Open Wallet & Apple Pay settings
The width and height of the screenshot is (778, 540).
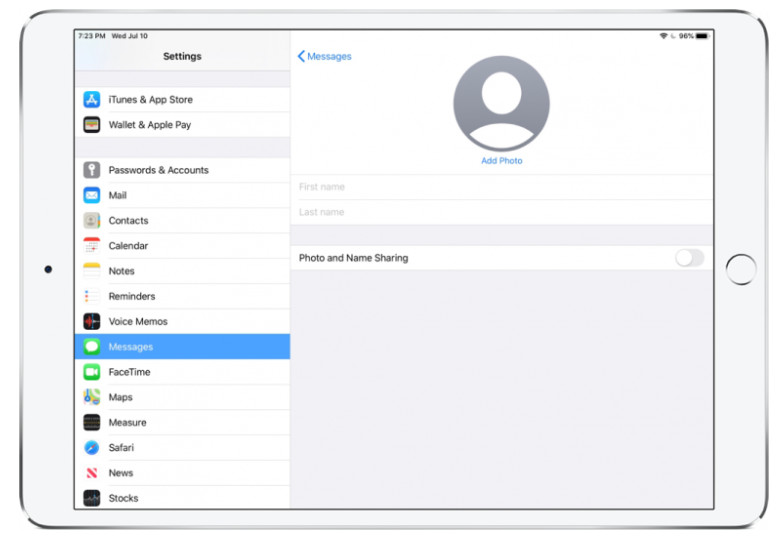(182, 125)
